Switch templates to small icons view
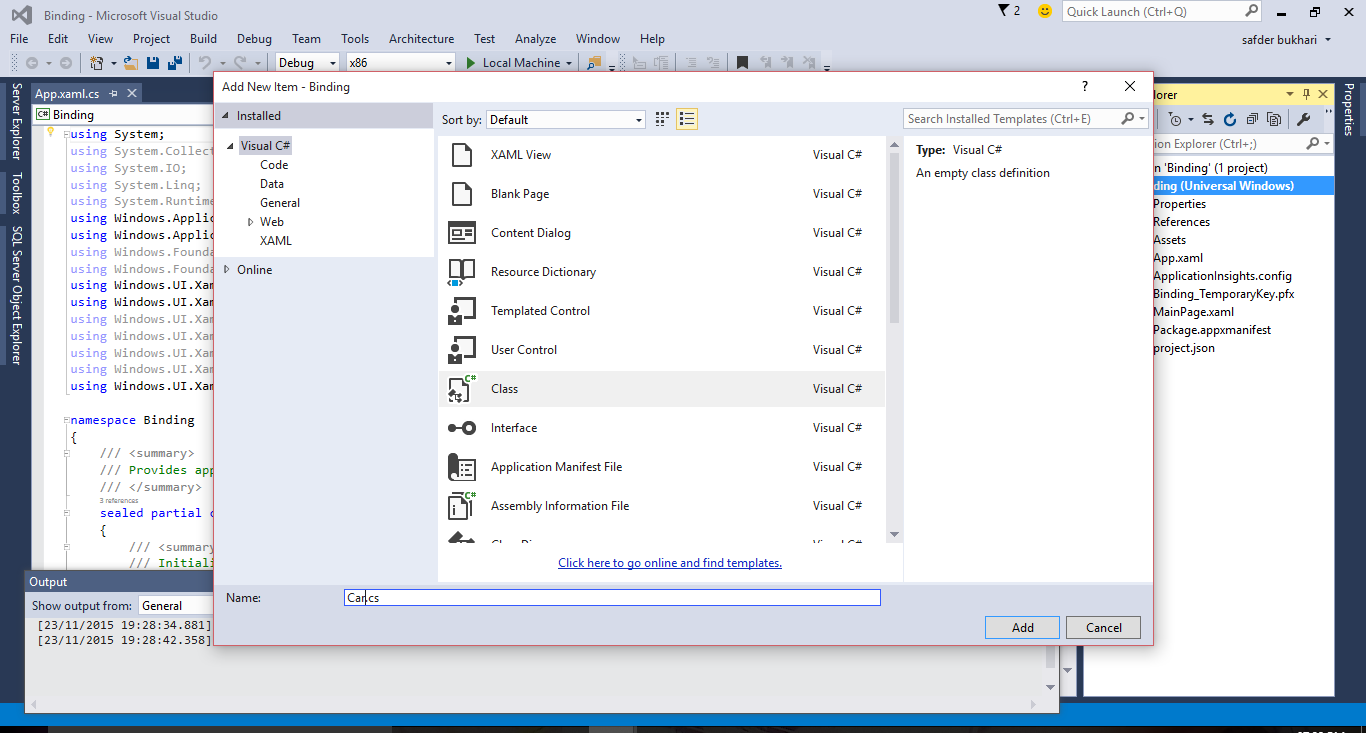The image size is (1366, 733). (662, 119)
